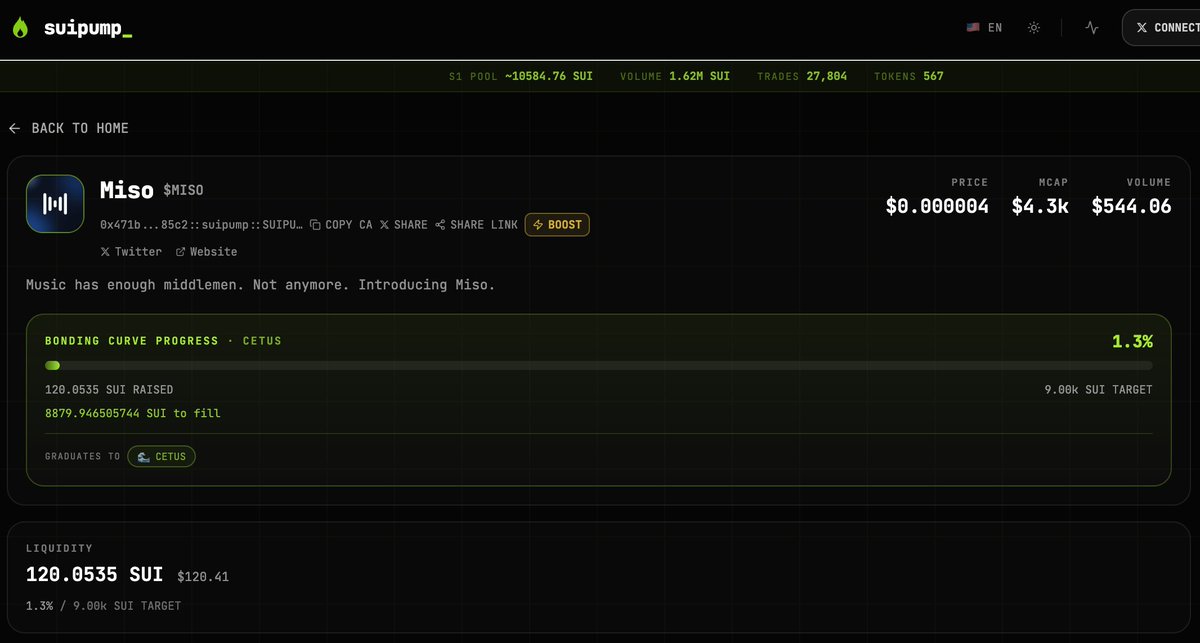
Task: Click the bonding curve progress bar
Action: pyautogui.click(x=598, y=366)
